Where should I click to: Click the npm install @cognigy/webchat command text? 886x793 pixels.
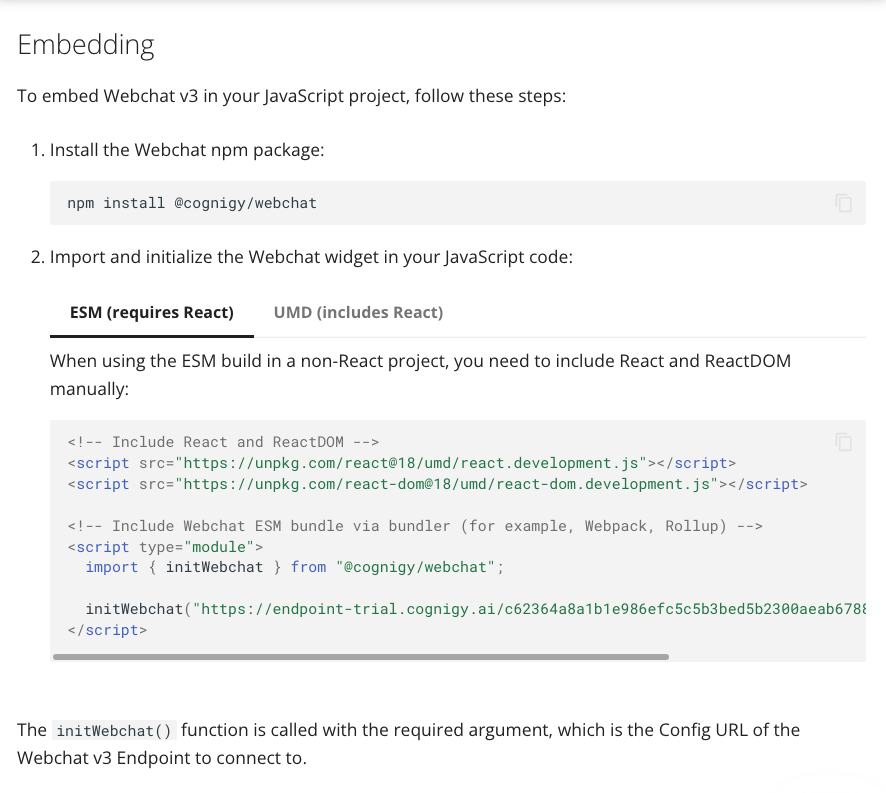tap(191, 203)
